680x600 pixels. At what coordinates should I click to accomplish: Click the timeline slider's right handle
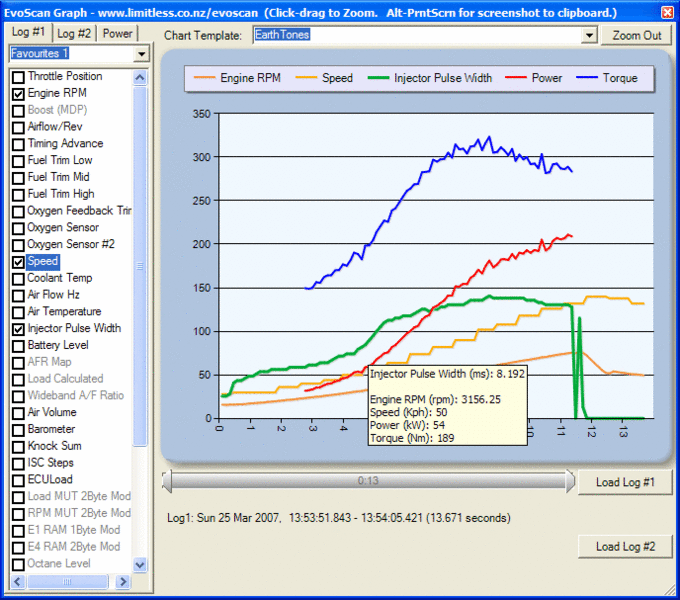pos(570,481)
